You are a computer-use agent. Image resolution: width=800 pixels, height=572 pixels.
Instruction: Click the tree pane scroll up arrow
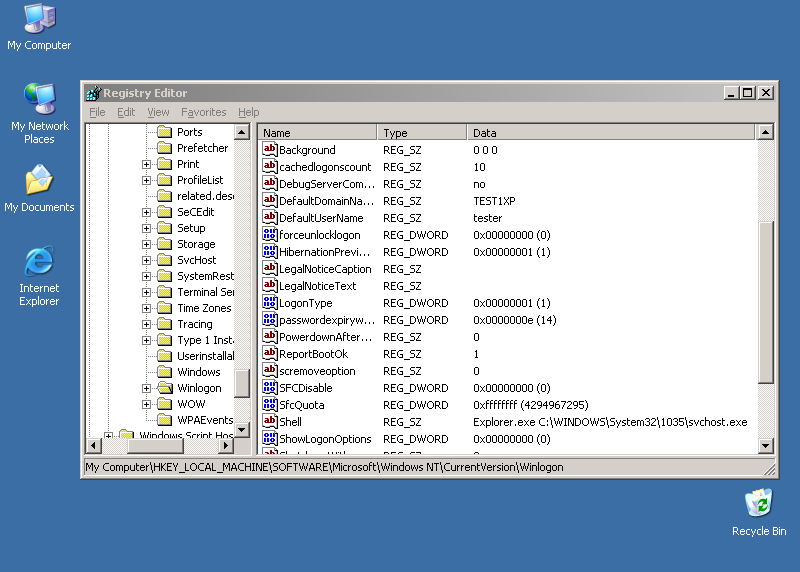click(242, 132)
